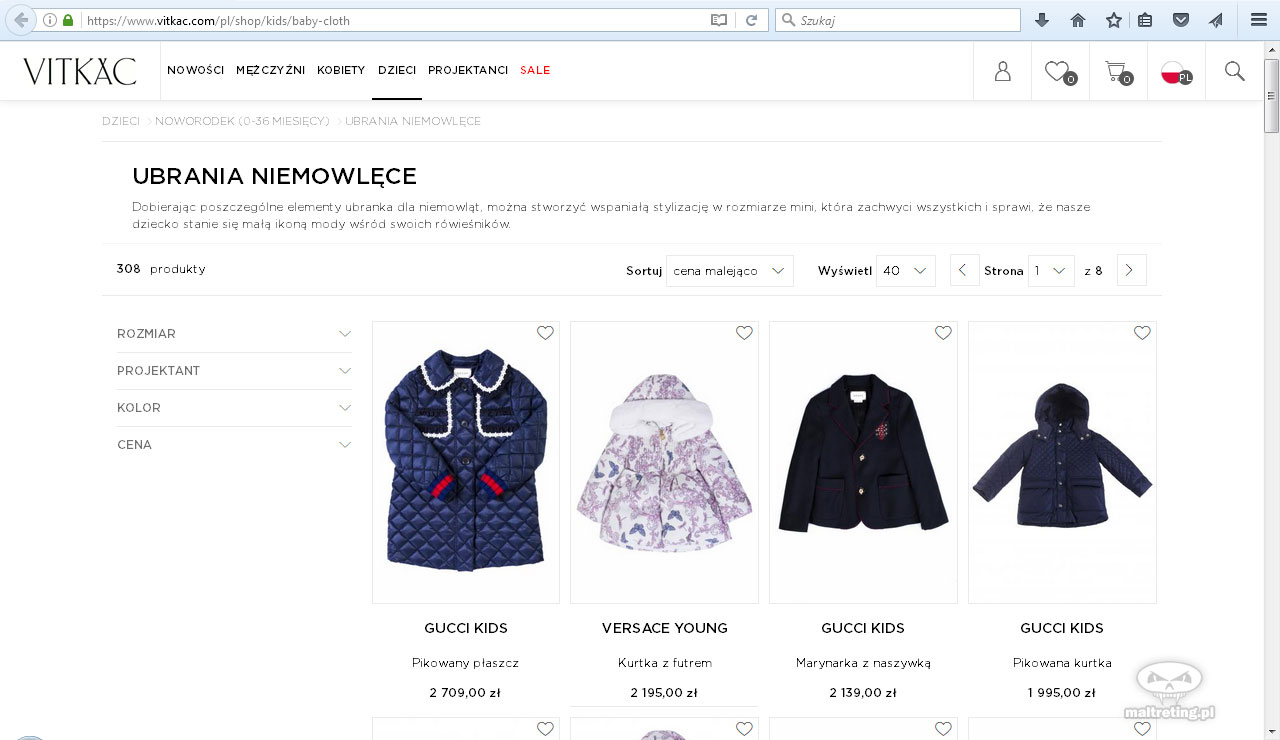Open PROJEKTANCI menu
Screen dimensions: 1280x740
468,71
